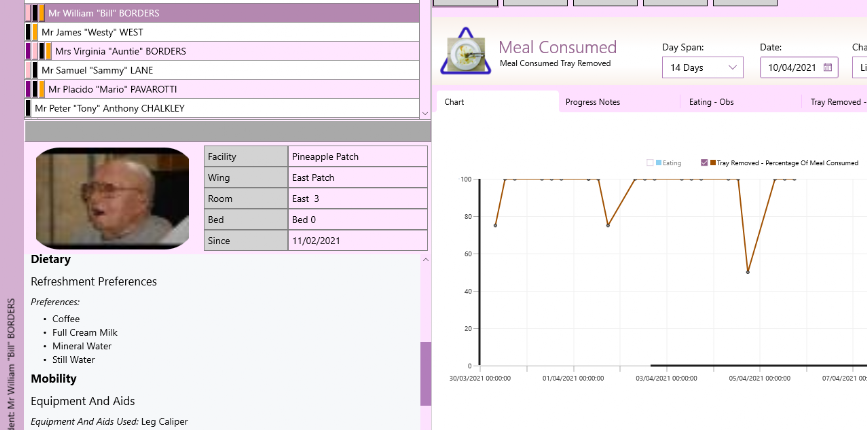The image size is (867, 430).
Task: Click the Room label cell
Action: tap(246, 198)
